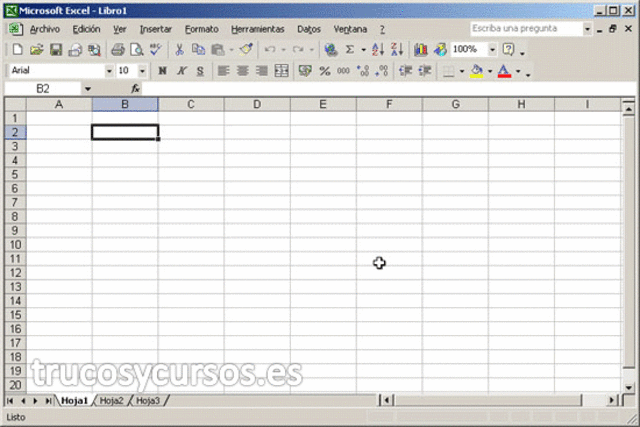This screenshot has height=427, width=640.
Task: Expand the Borders dropdown arrow
Action: tap(462, 71)
